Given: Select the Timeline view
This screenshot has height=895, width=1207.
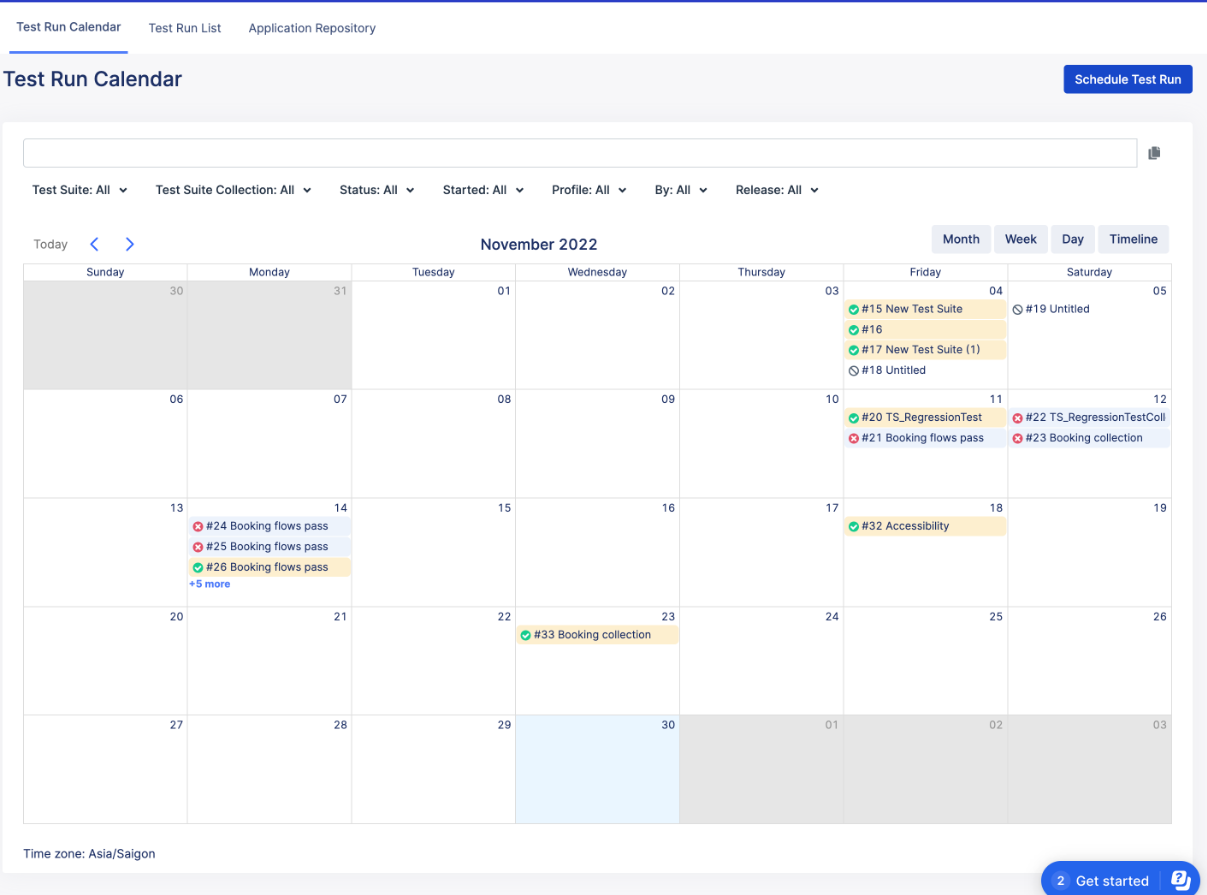Looking at the screenshot, I should point(1134,239).
